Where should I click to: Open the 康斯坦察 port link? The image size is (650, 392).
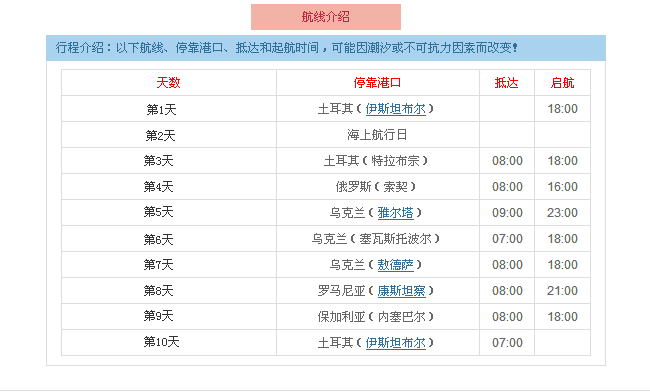click(x=401, y=290)
